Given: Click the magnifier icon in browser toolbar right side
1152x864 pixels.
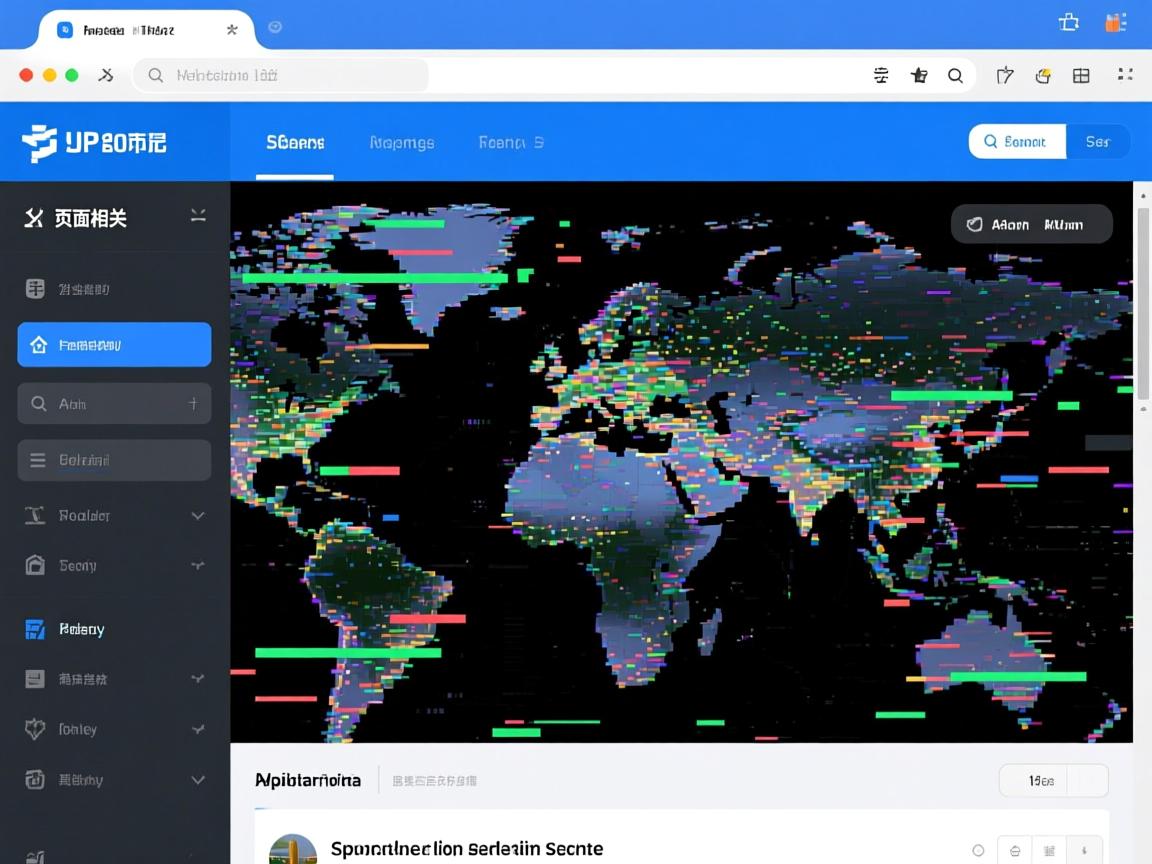Looking at the screenshot, I should click(x=955, y=76).
